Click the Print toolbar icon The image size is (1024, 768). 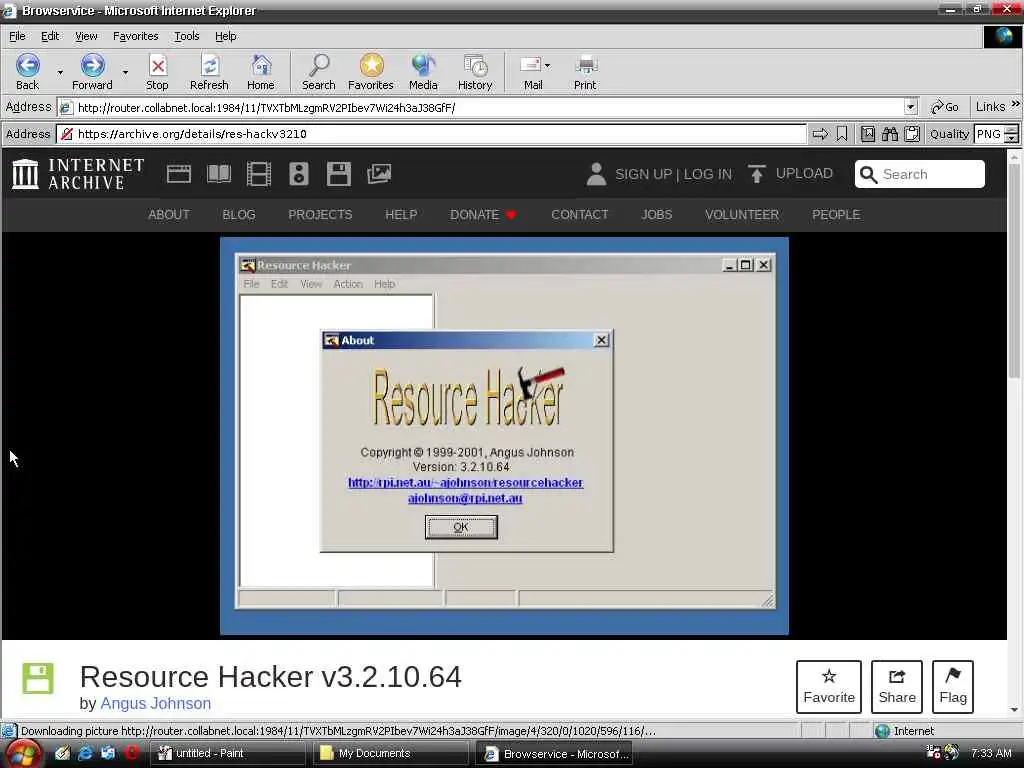click(x=586, y=65)
